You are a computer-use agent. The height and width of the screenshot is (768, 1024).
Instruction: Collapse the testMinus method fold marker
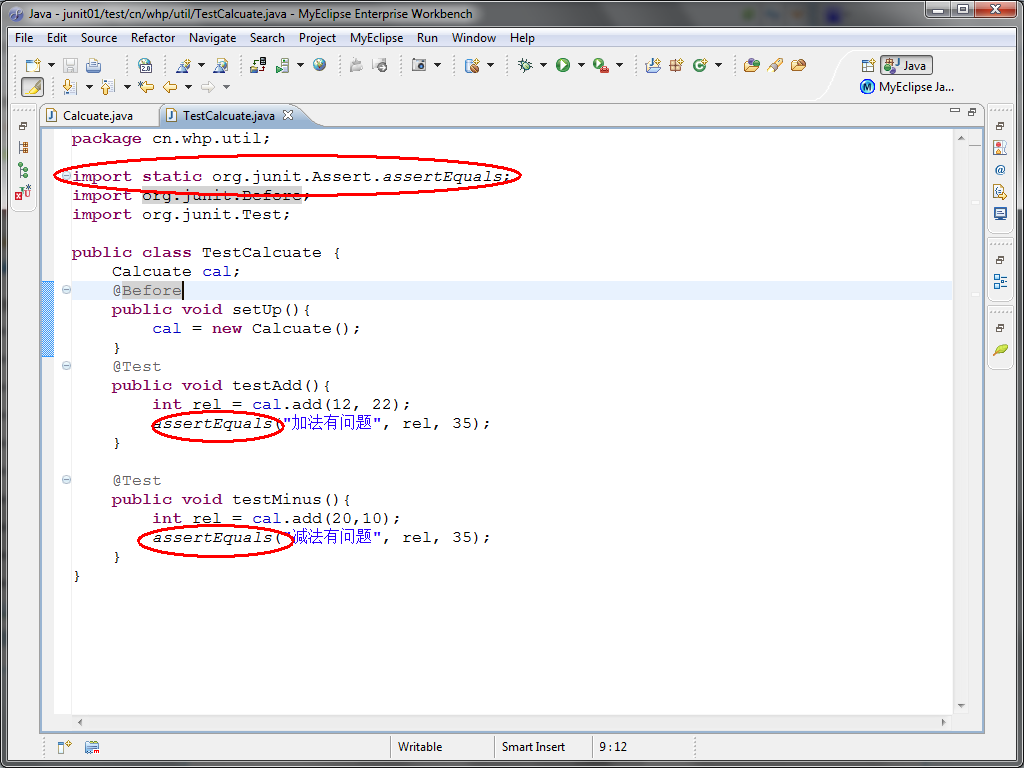coord(66,480)
